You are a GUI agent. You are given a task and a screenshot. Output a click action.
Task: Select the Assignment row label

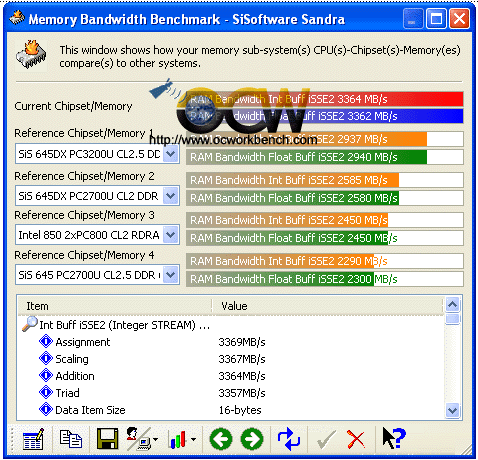tap(83, 342)
